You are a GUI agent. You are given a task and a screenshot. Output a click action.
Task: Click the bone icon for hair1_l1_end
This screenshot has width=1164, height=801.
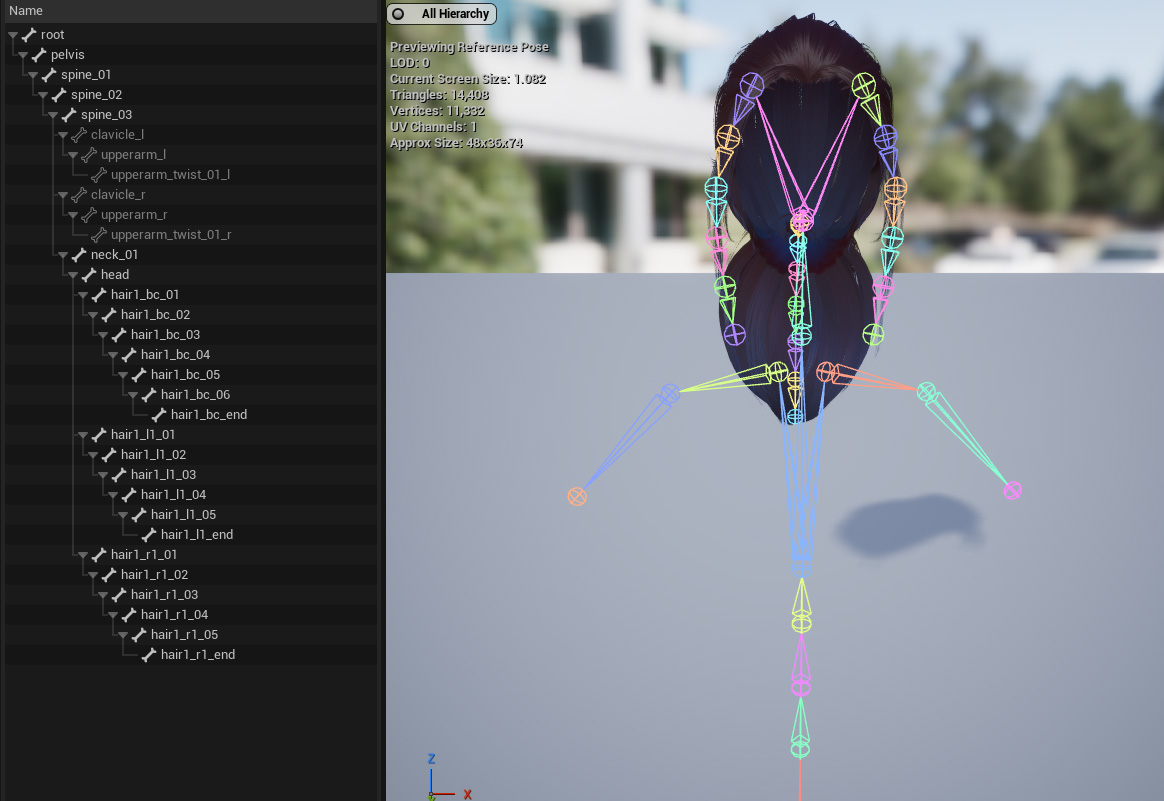pyautogui.click(x=149, y=534)
